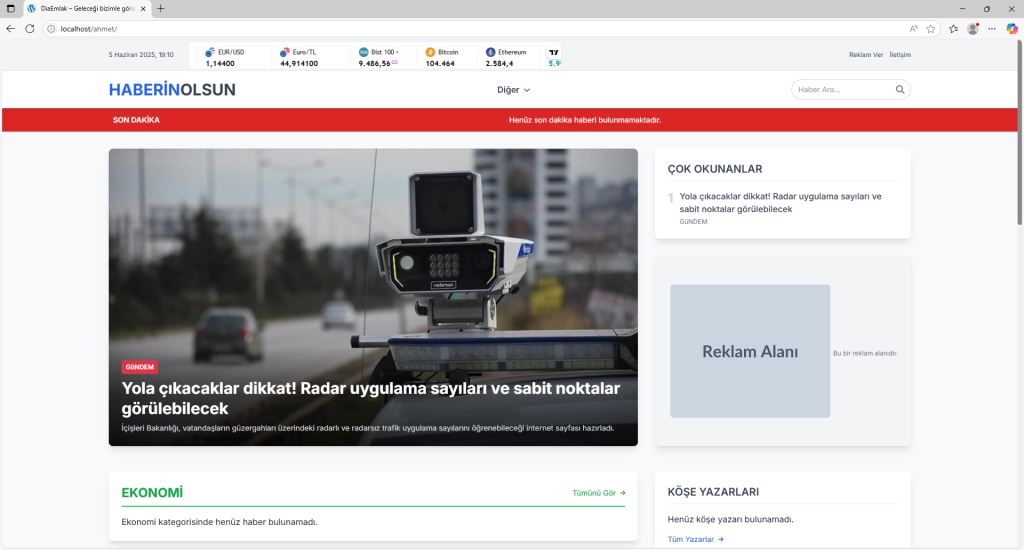
Task: Click the Reklam Alanı ad placeholder
Action: coord(750,351)
